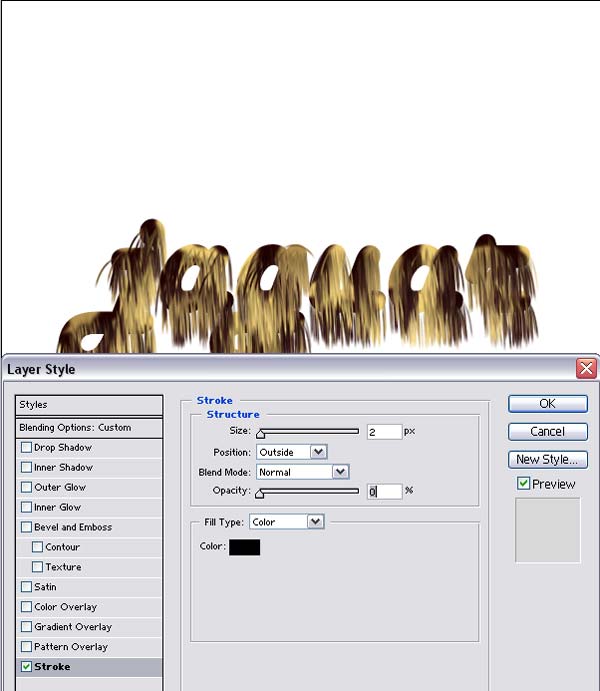Click the style preview thumbnail box
This screenshot has width=600, height=691.
click(548, 530)
